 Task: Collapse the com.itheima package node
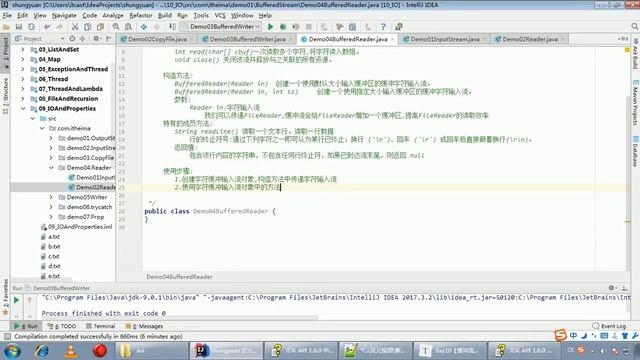point(42,128)
